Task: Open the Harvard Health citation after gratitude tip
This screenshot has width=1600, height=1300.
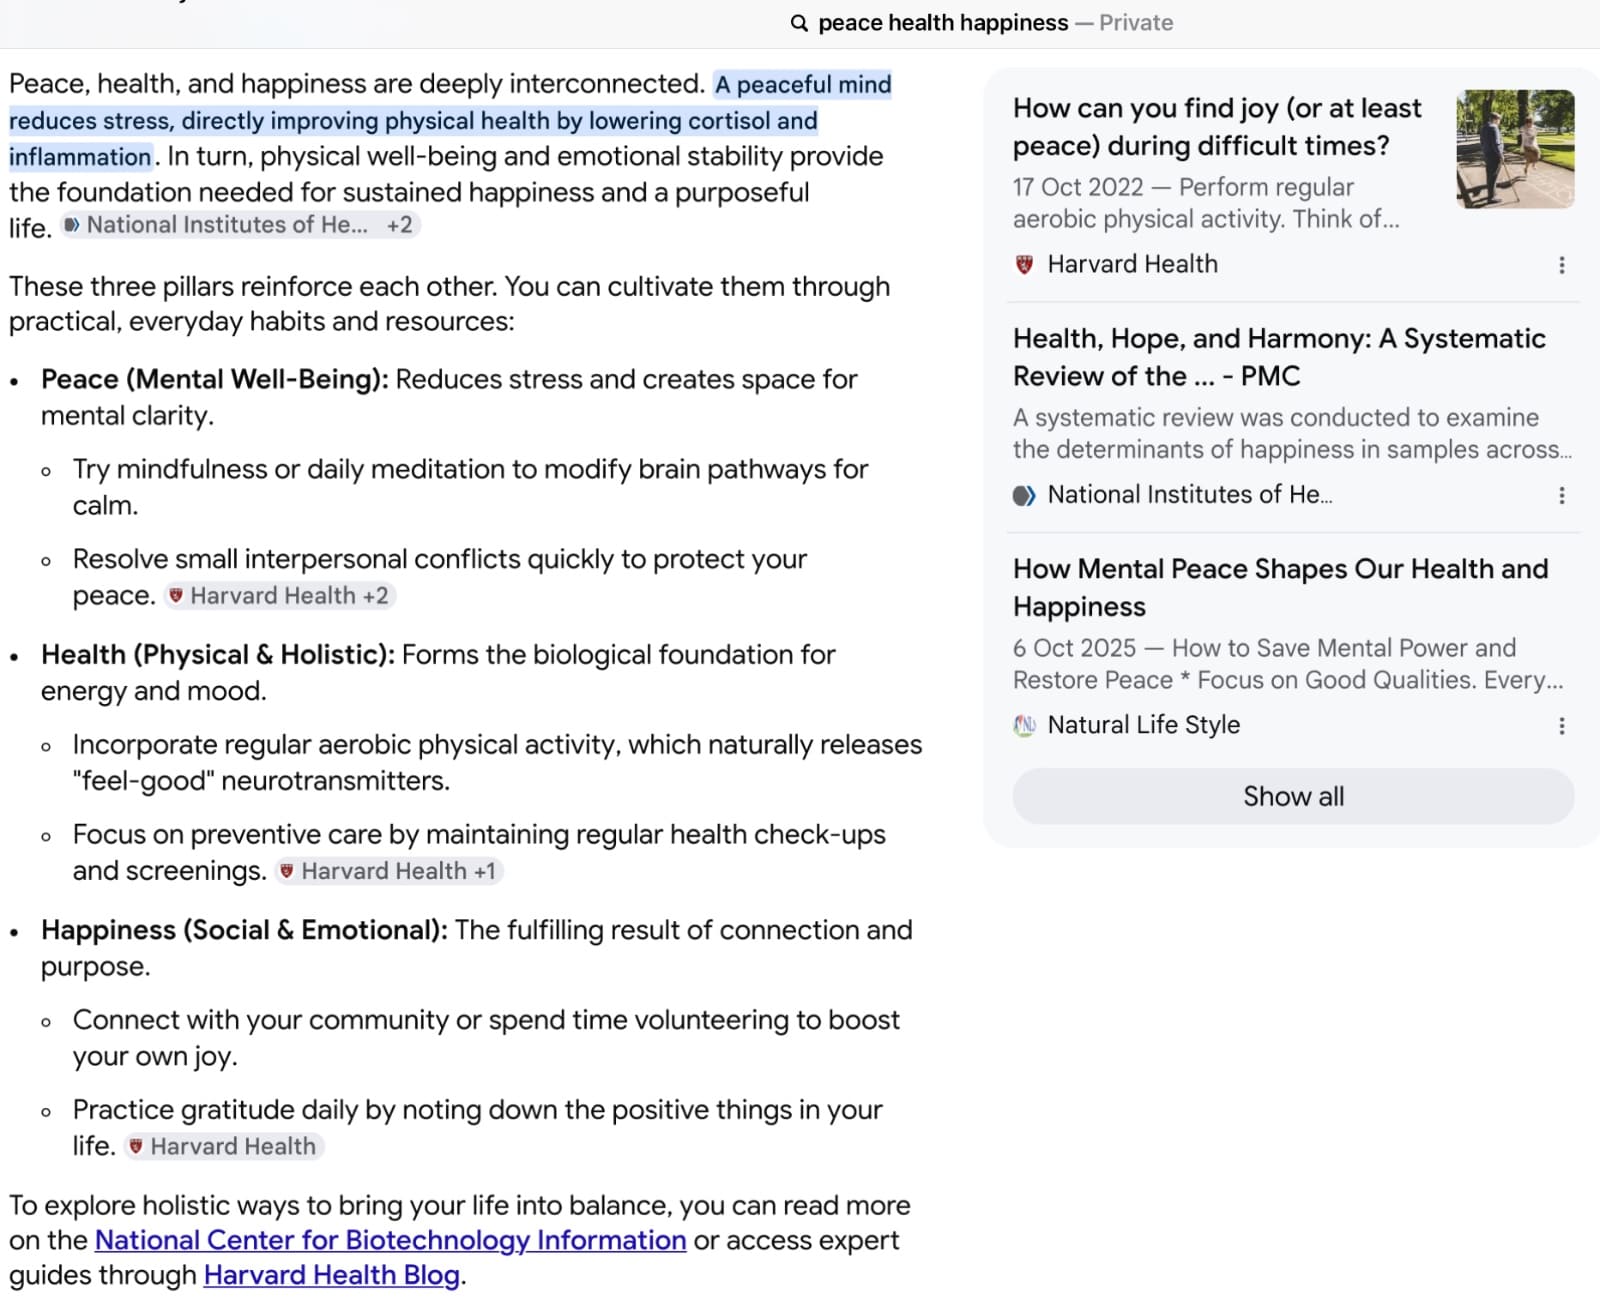Action: click(223, 1146)
